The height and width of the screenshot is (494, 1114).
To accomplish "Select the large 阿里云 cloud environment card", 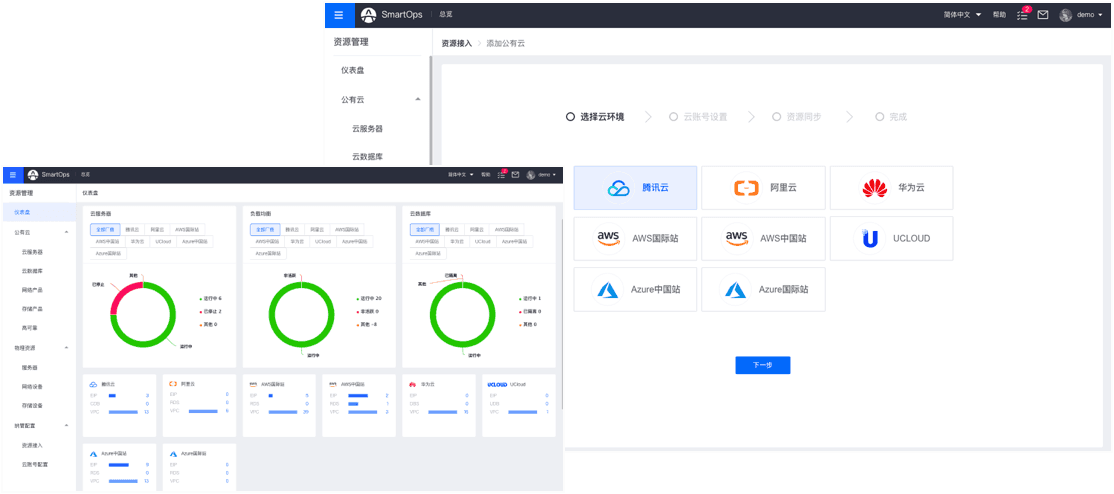I will click(763, 188).
